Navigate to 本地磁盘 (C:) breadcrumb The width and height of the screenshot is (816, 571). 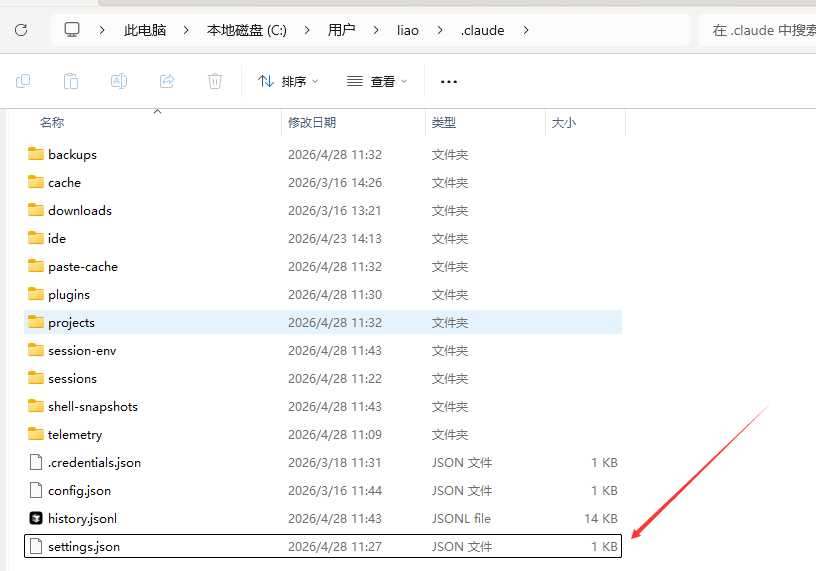pos(246,30)
